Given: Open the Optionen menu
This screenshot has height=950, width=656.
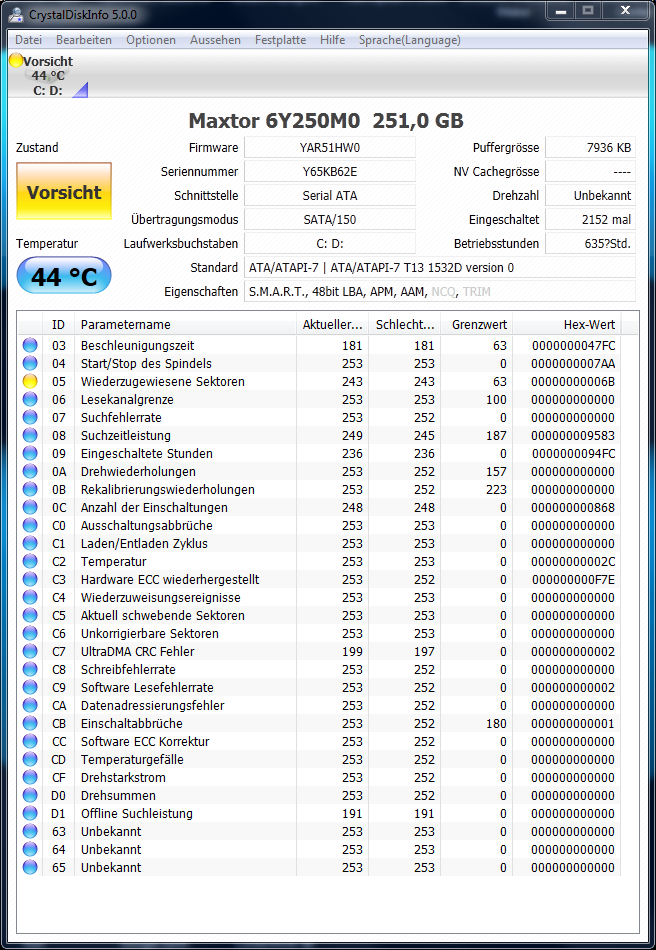Looking at the screenshot, I should click(151, 40).
